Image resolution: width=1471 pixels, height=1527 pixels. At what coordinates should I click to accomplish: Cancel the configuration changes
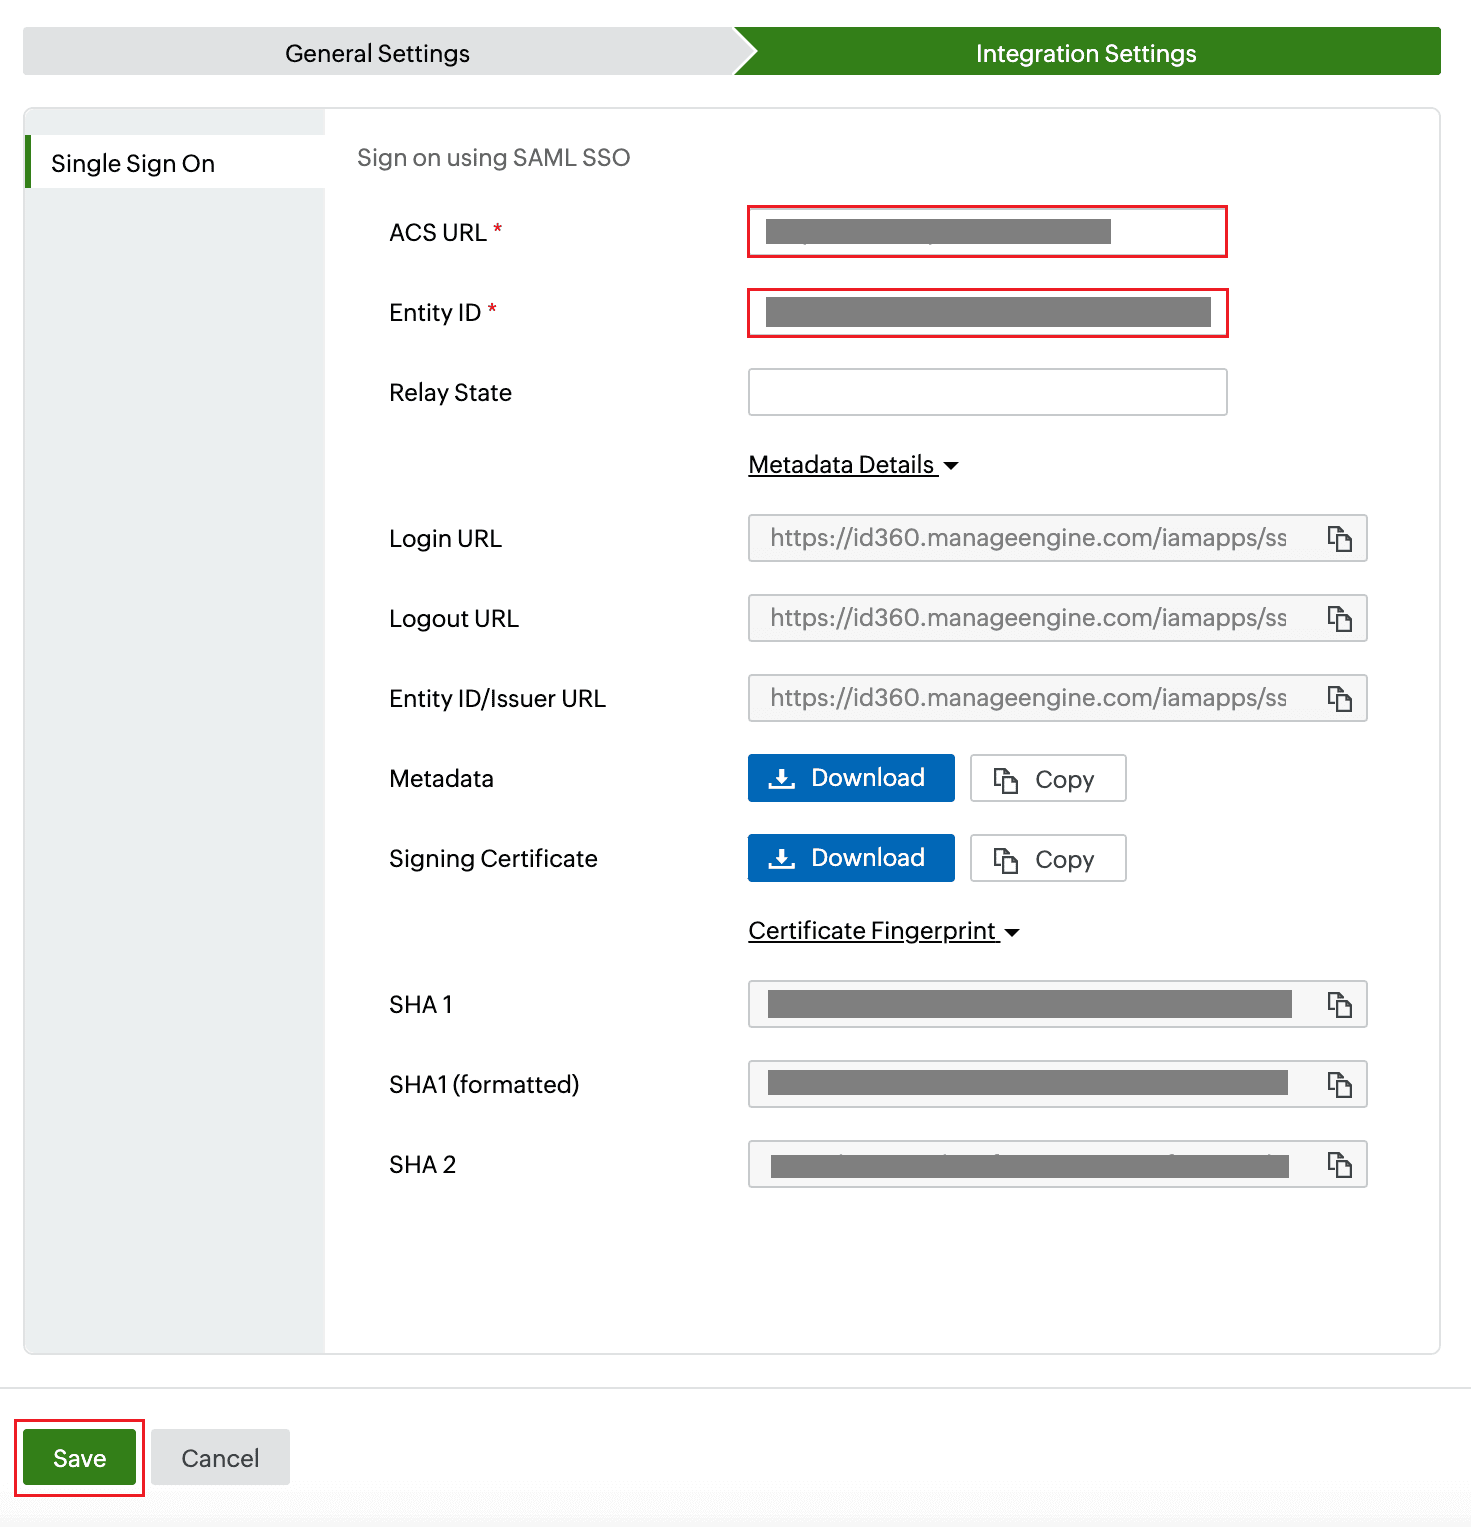pyautogui.click(x=220, y=1458)
